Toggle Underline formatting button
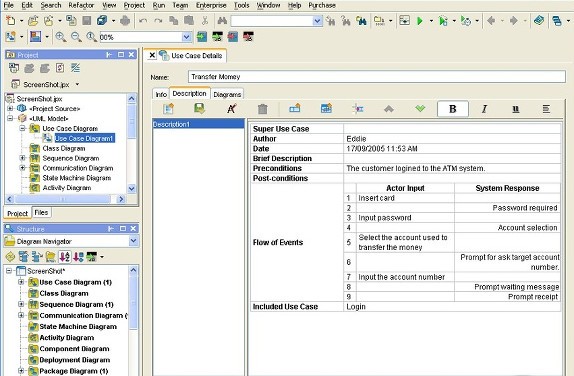Image resolution: width=574 pixels, height=376 pixels. tap(516, 109)
